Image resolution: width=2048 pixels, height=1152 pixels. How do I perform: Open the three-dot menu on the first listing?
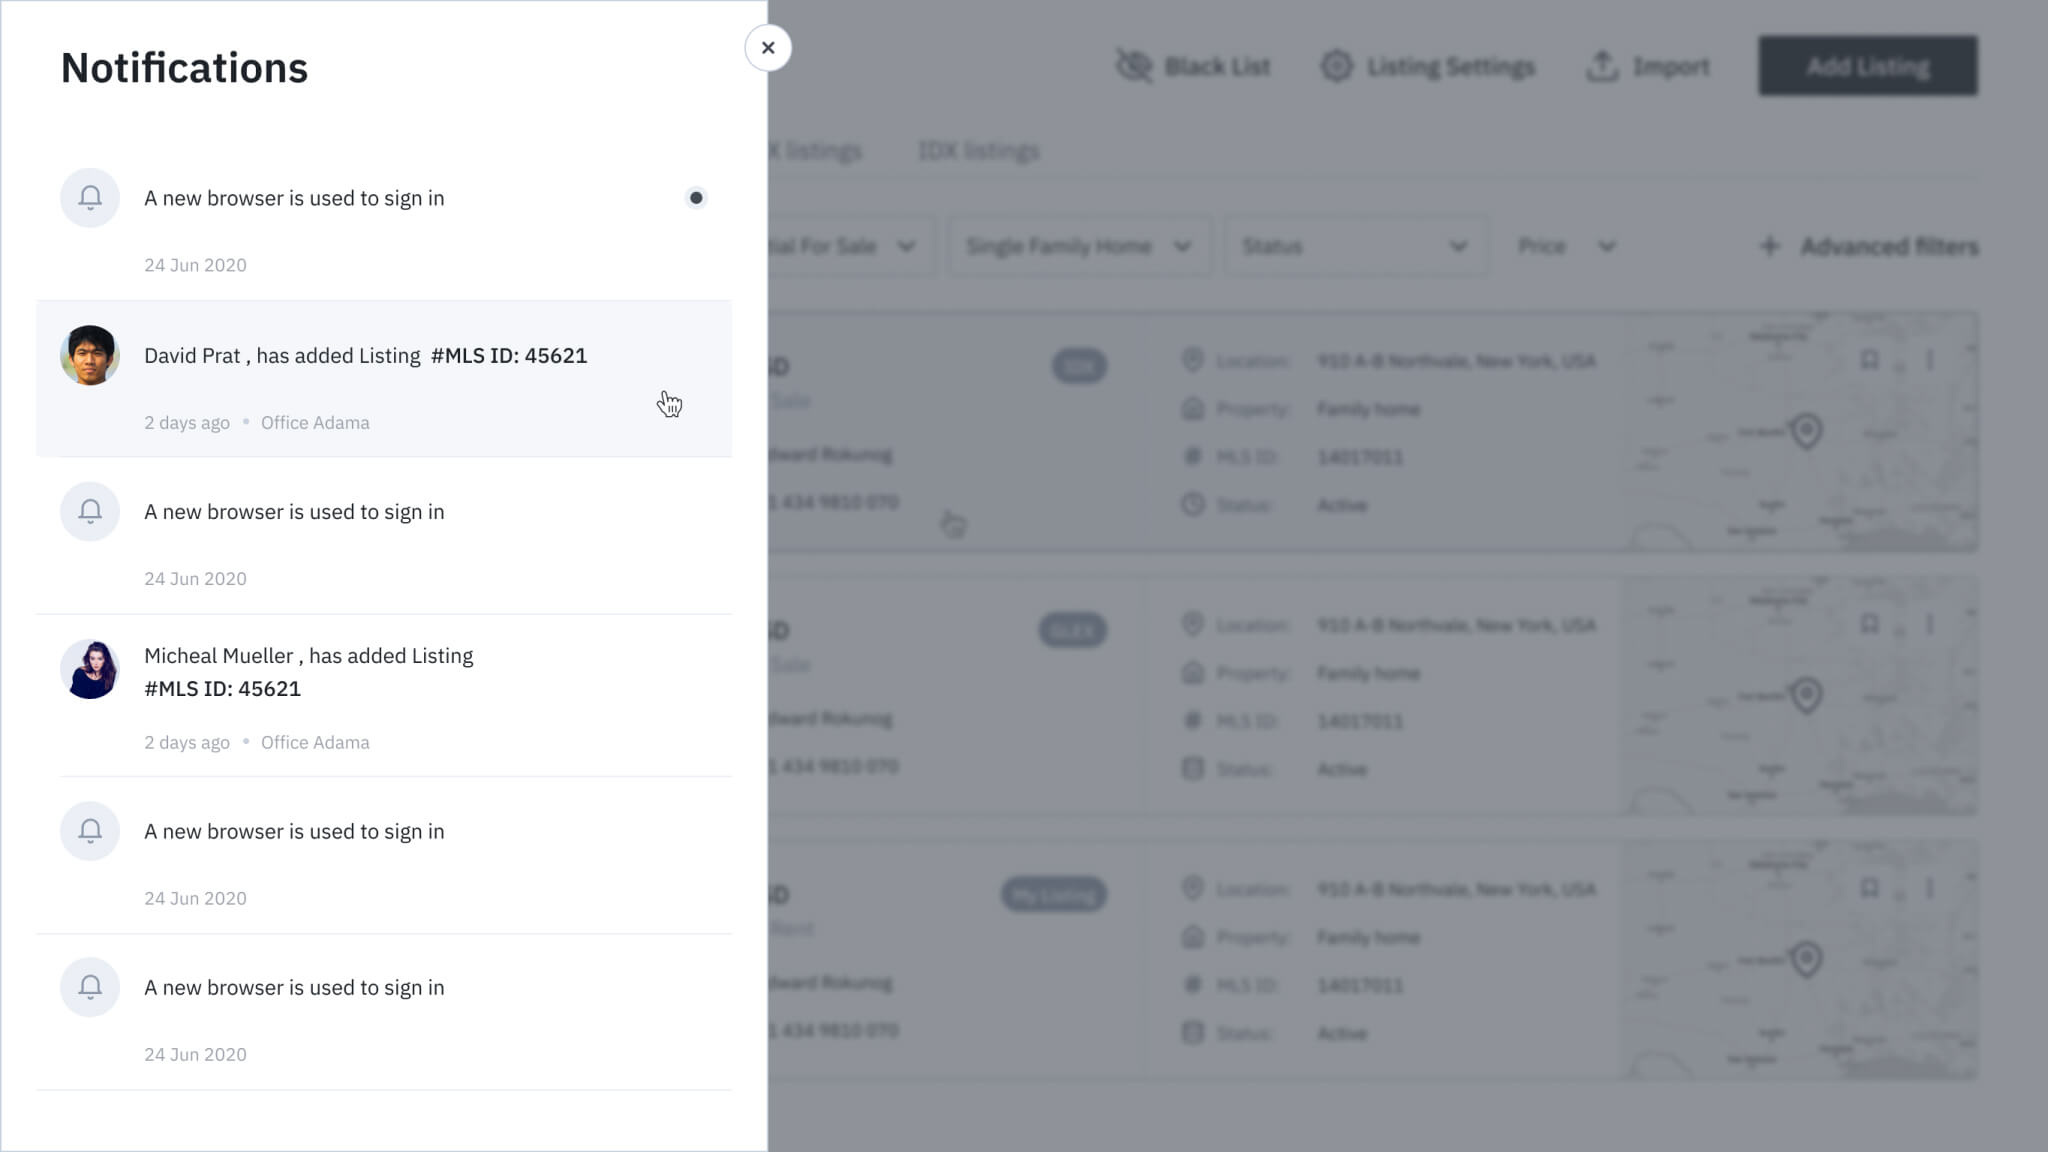pos(1930,360)
